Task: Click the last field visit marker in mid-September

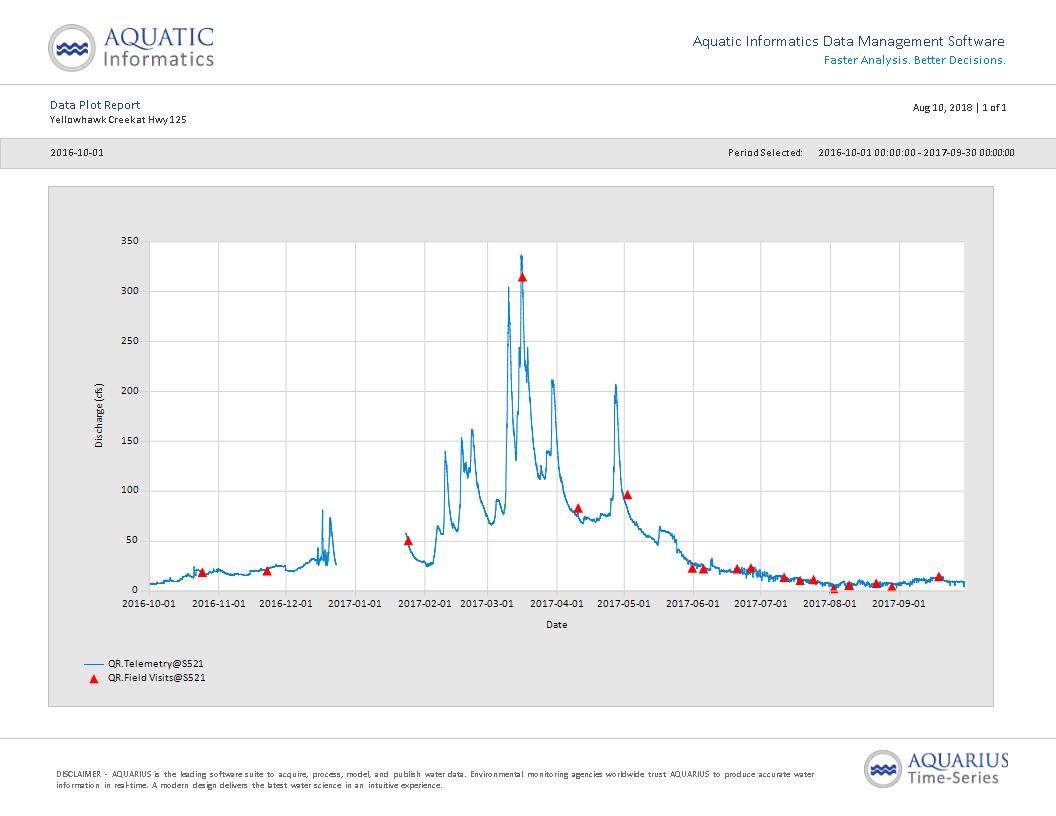Action: pyautogui.click(x=939, y=577)
